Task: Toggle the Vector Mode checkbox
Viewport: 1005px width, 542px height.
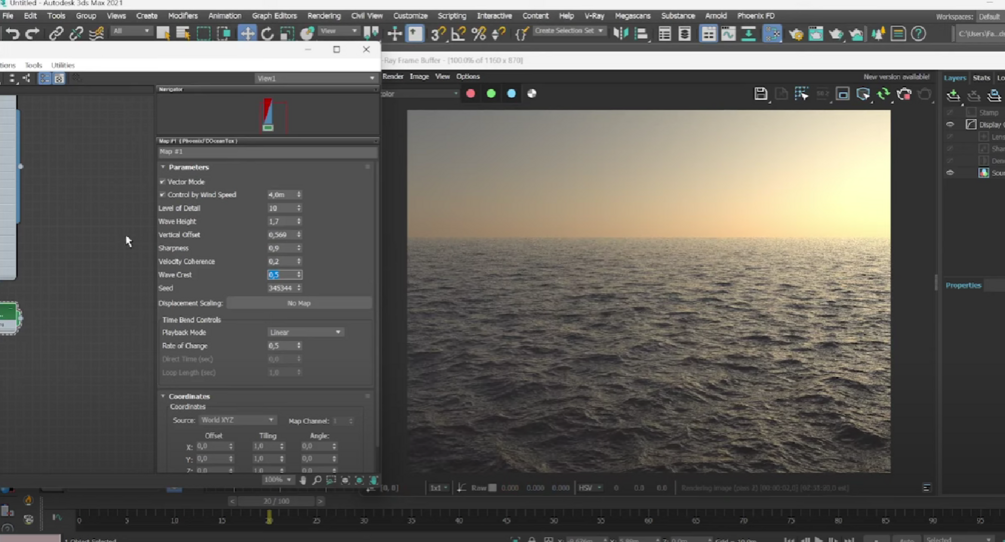Action: tap(163, 182)
